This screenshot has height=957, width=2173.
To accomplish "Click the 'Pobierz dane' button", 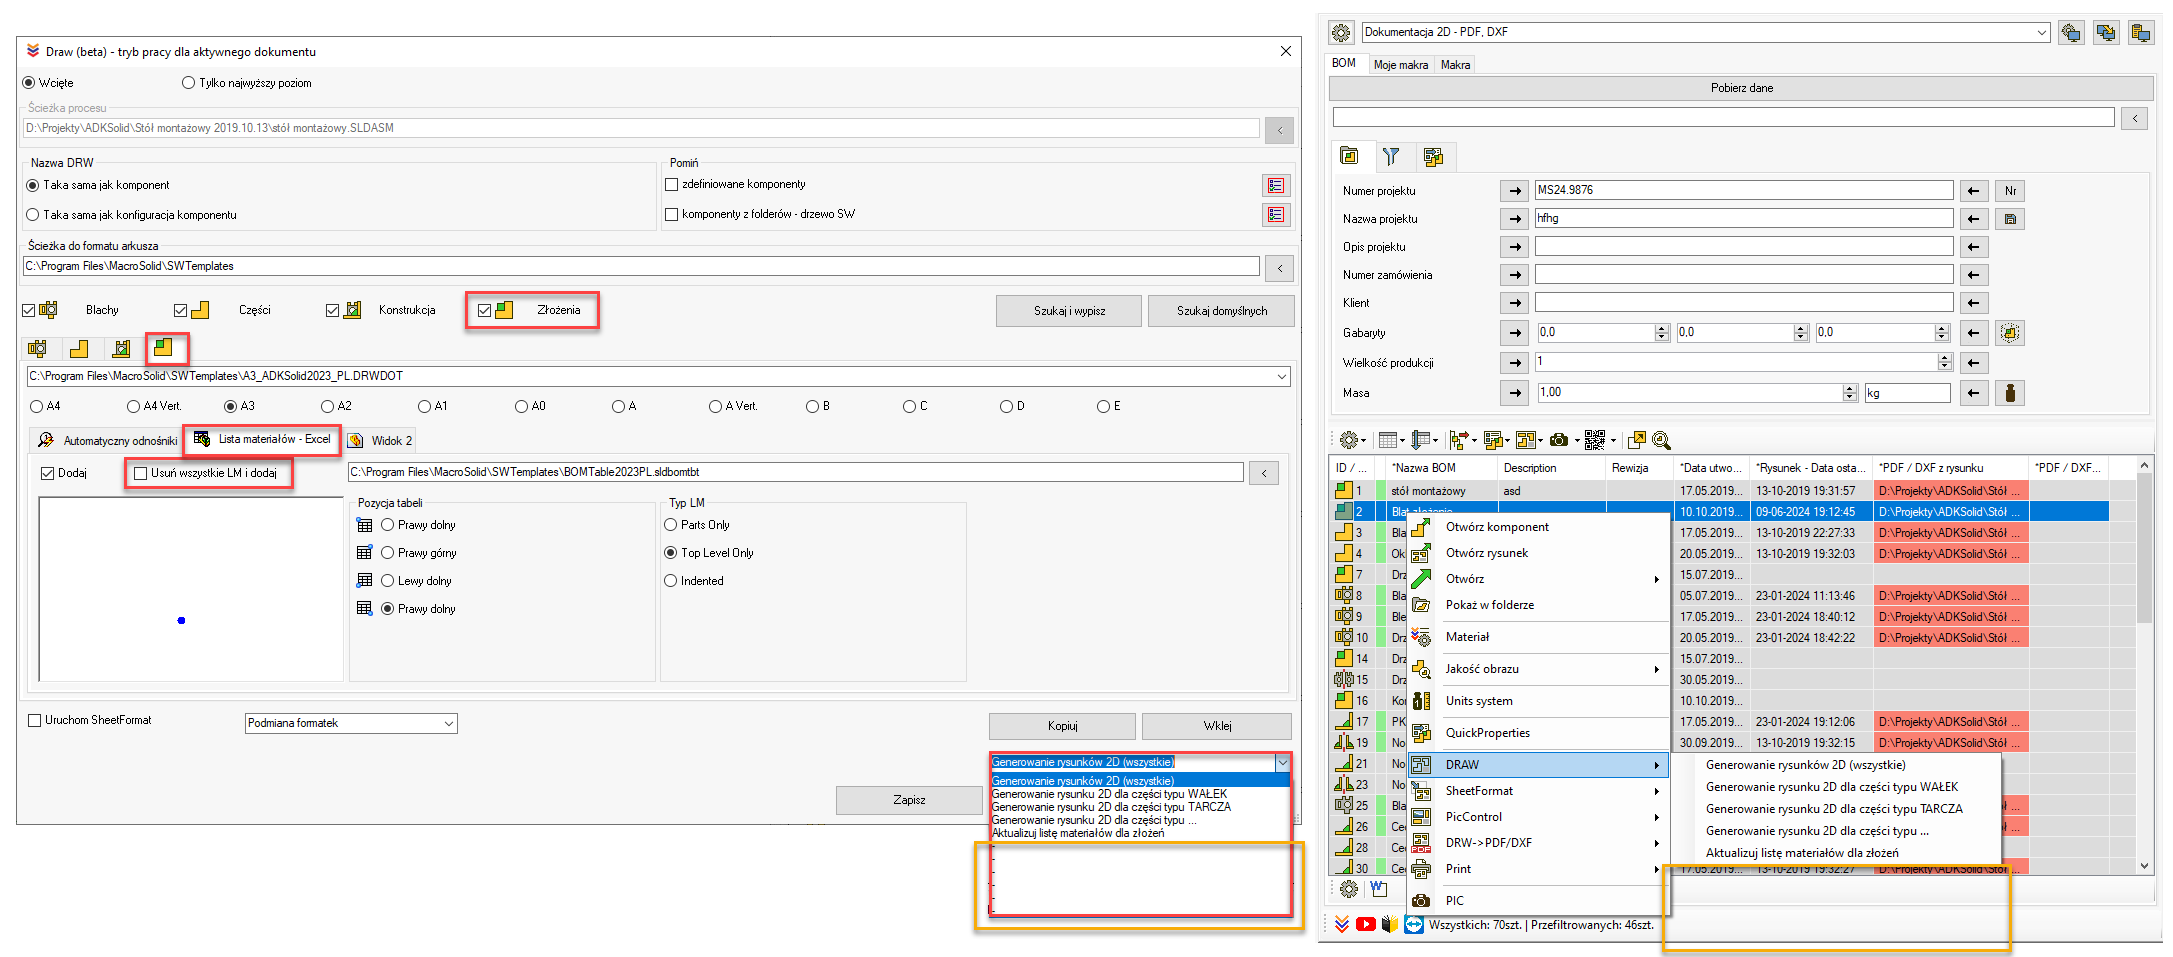I will click(x=1740, y=88).
